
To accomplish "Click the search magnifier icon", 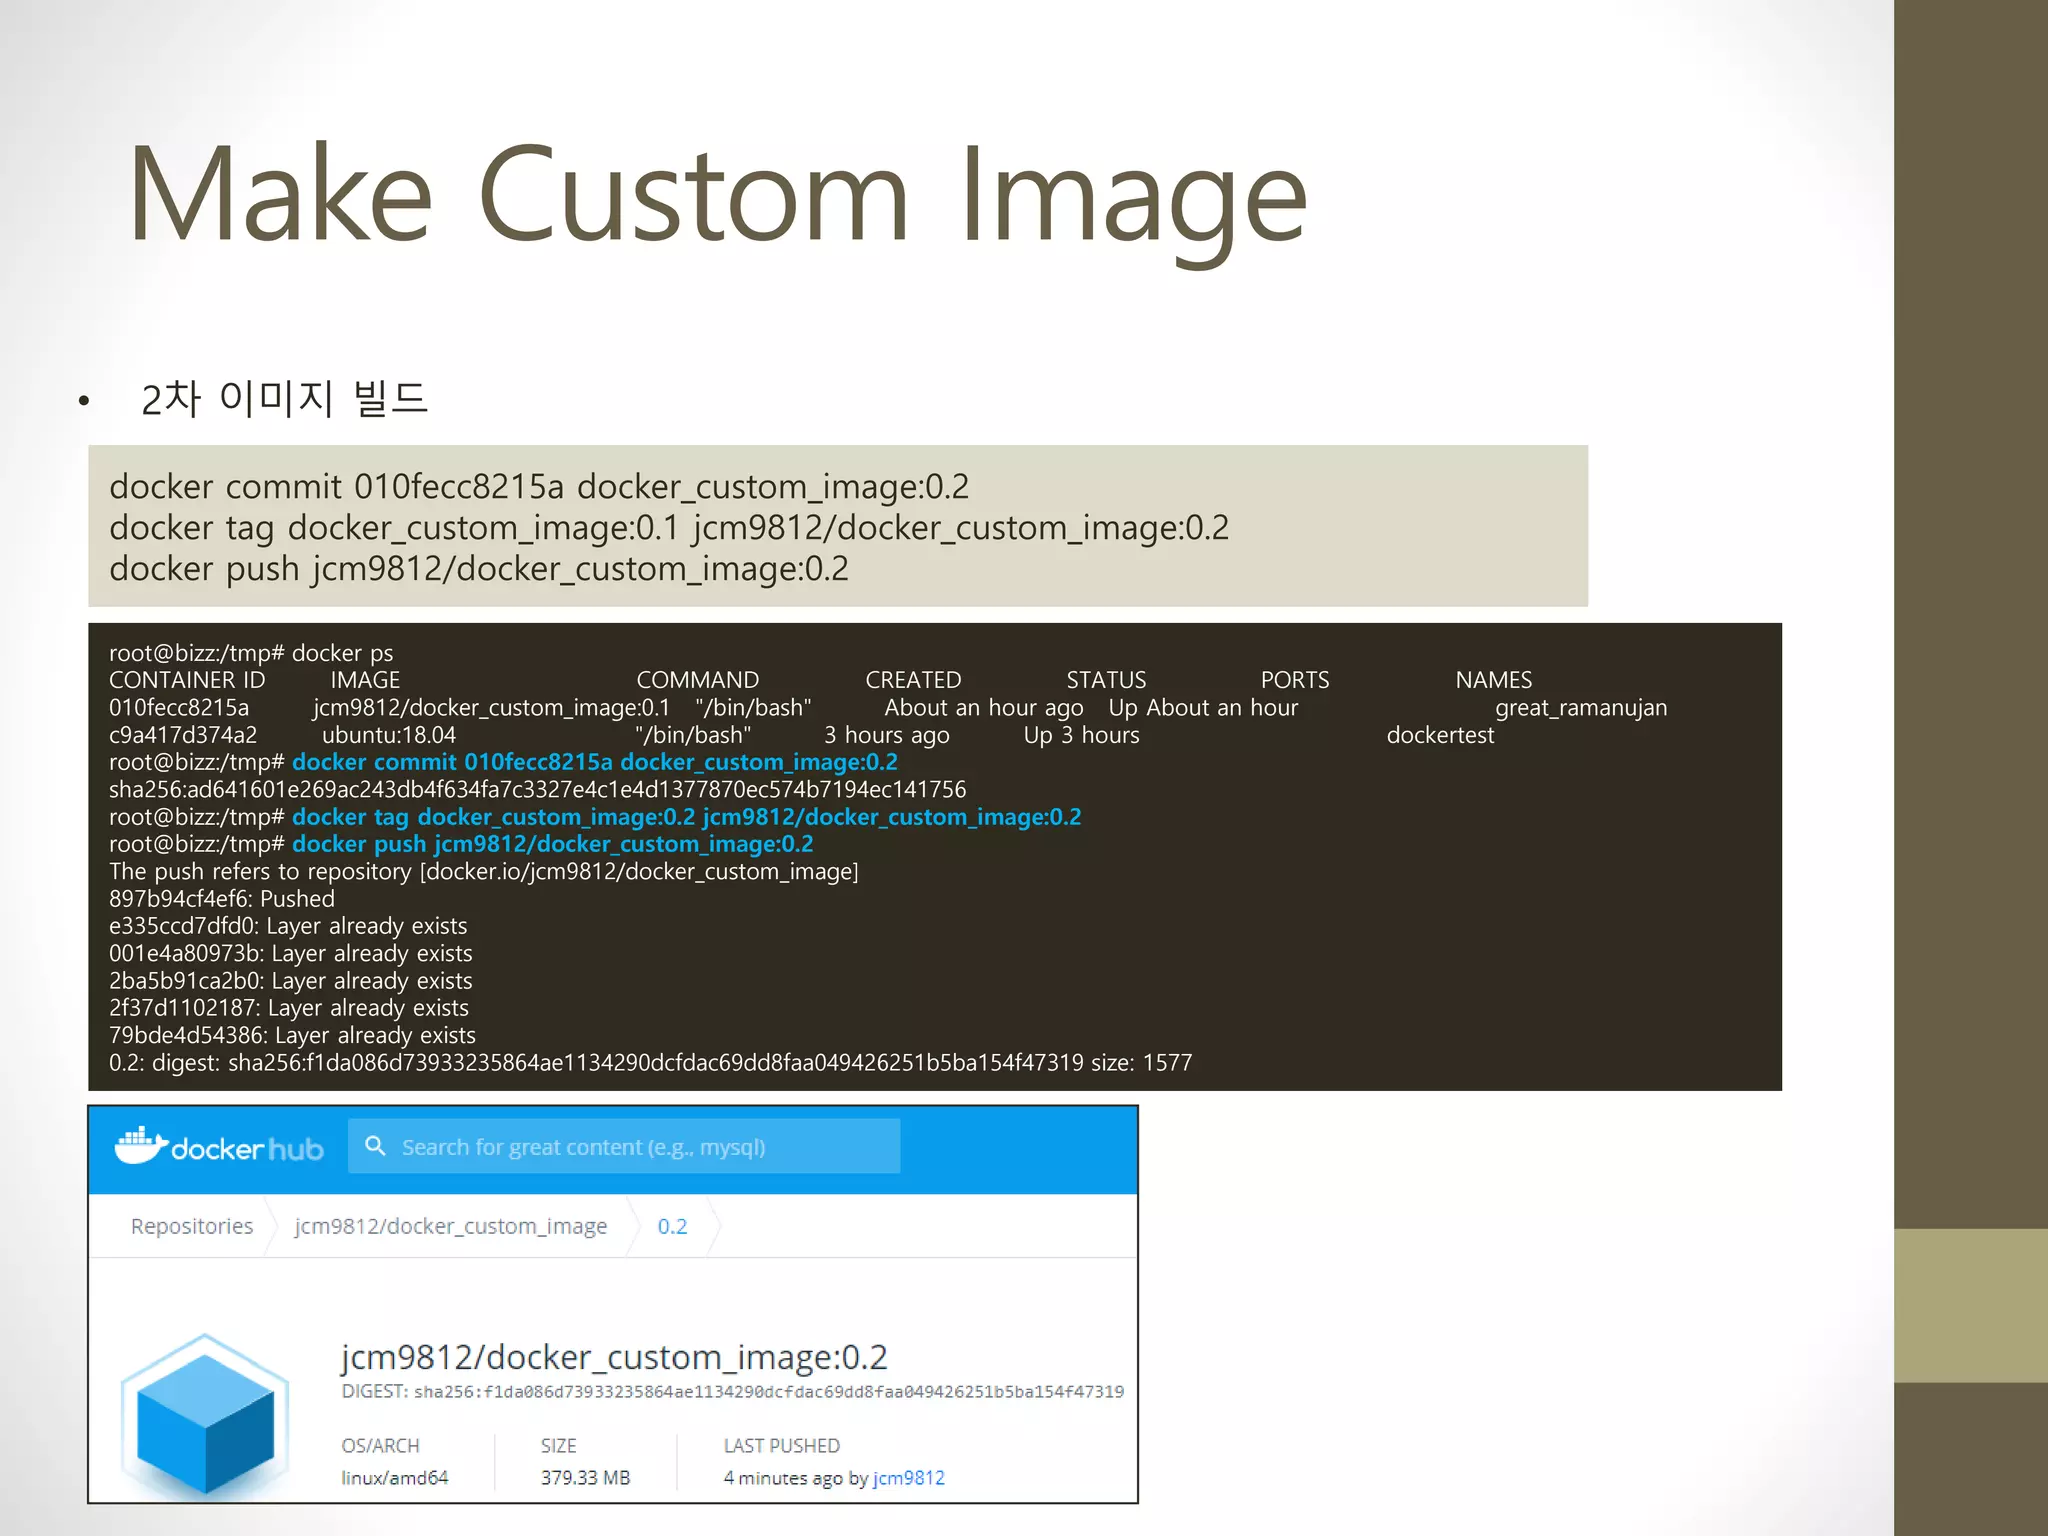I will coord(375,1146).
